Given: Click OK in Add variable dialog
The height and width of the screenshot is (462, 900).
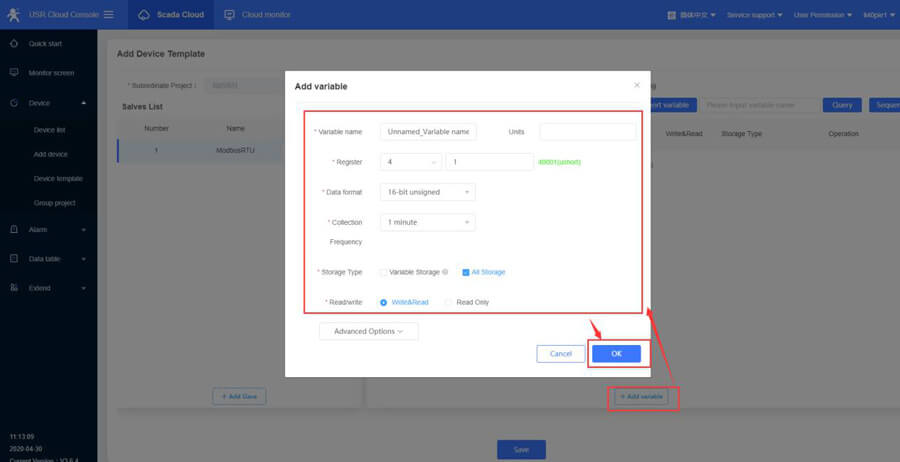Looking at the screenshot, I should 616,354.
